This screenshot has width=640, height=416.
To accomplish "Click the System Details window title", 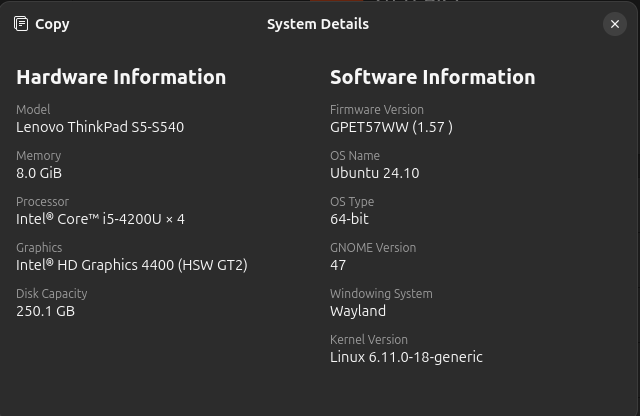I will coord(318,24).
